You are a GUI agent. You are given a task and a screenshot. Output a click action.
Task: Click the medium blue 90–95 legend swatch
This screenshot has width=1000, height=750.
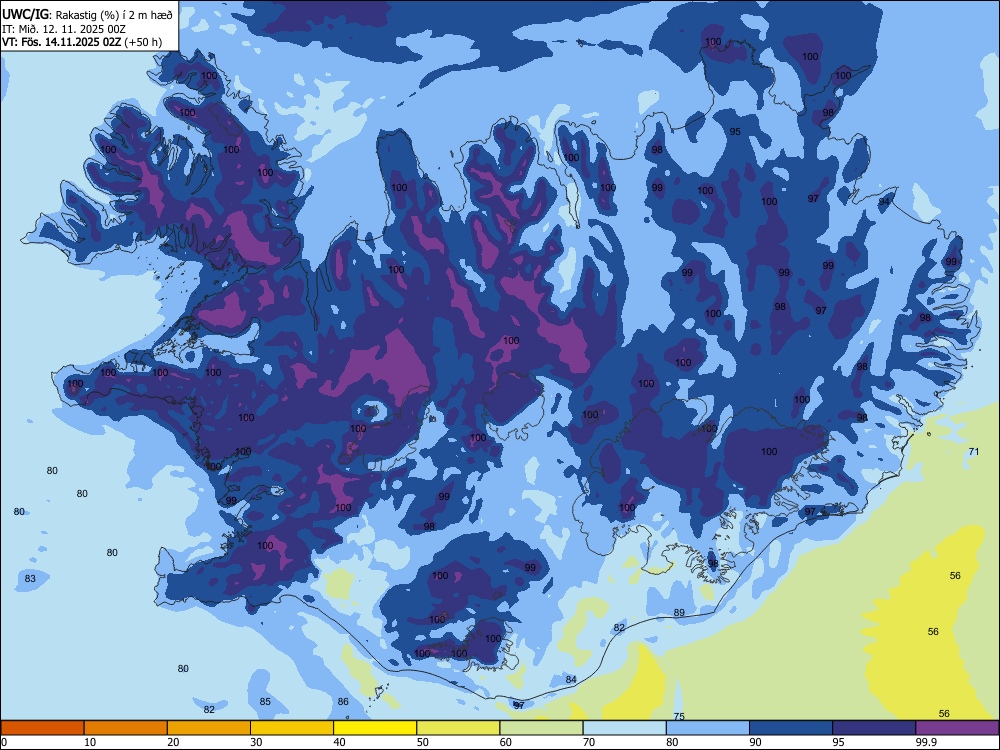click(791, 728)
